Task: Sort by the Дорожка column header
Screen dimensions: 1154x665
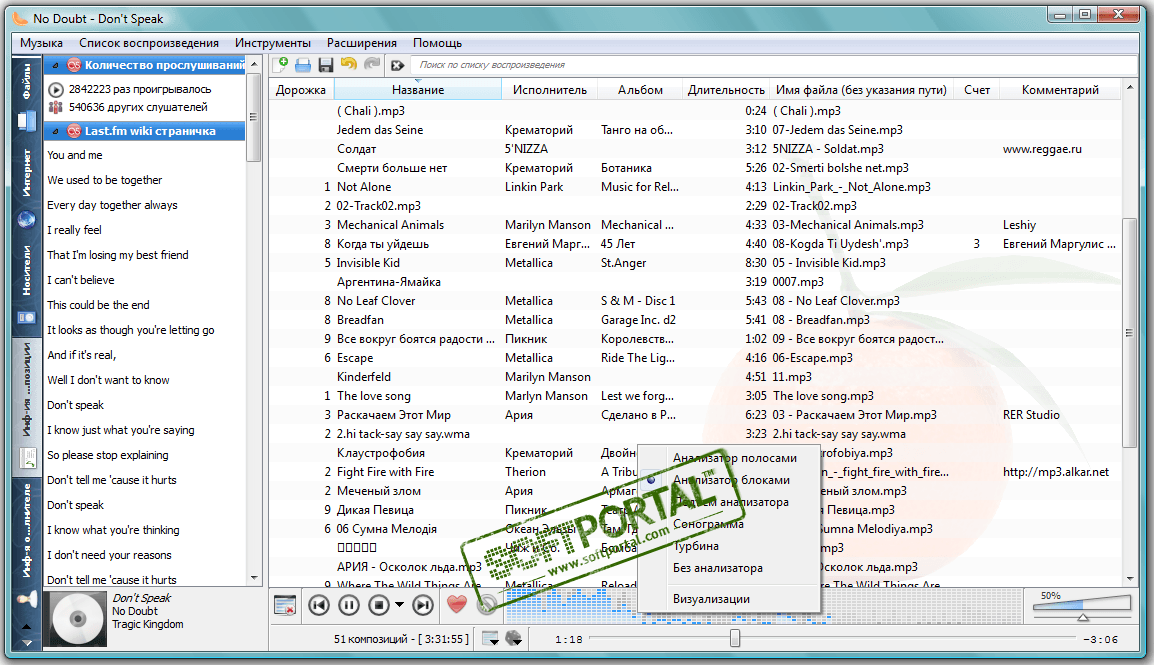Action: pyautogui.click(x=301, y=90)
